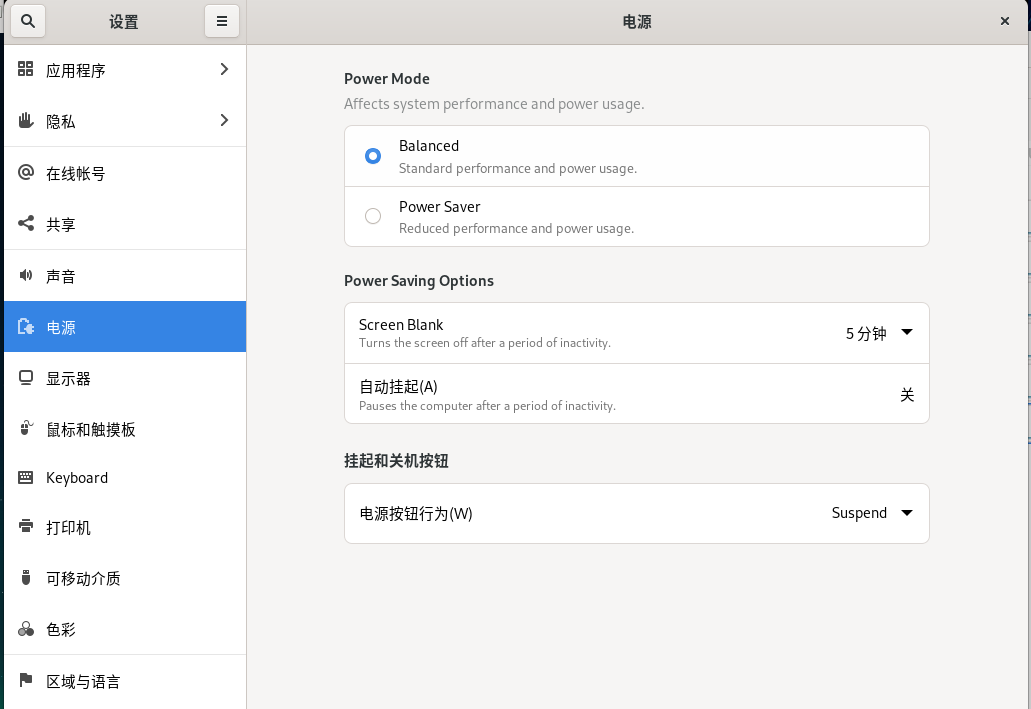1031x709 pixels.
Task: Click the Privacy hand icon
Action: (x=26, y=121)
